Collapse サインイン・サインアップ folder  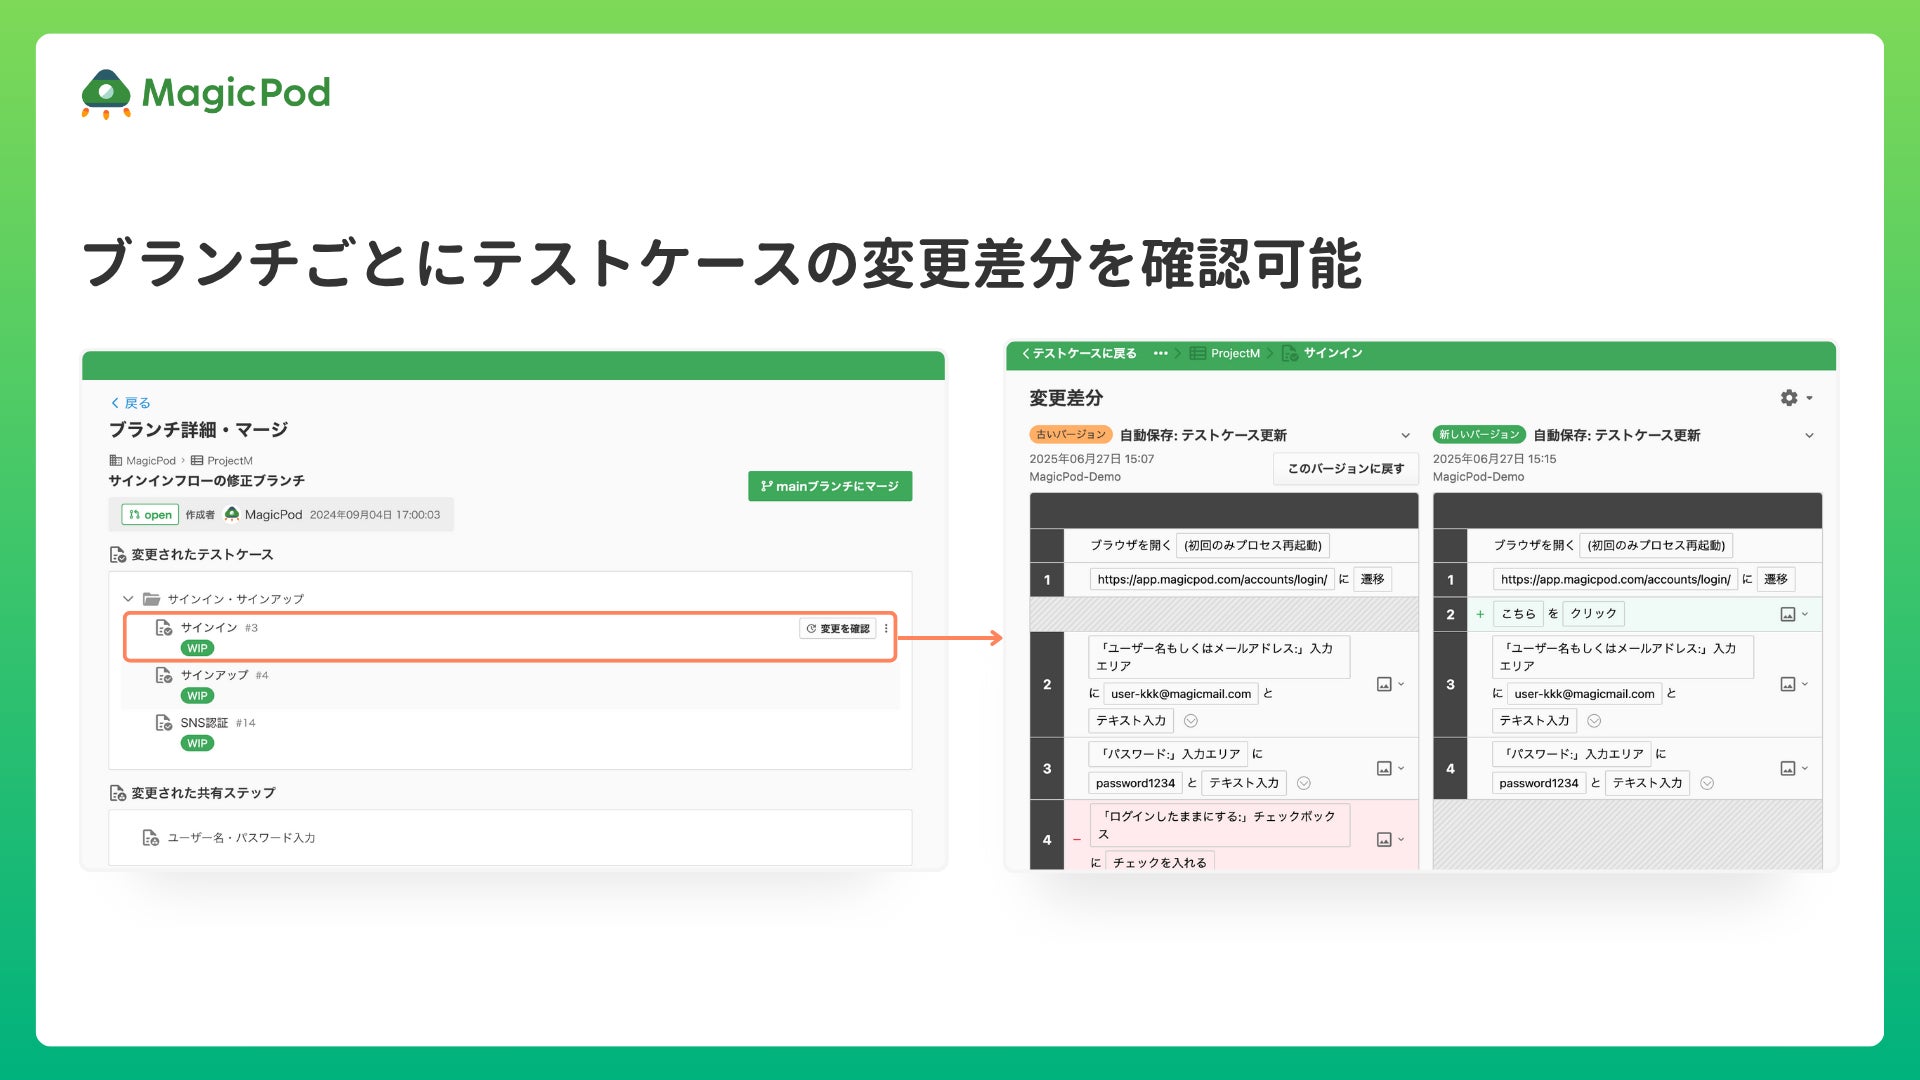pyautogui.click(x=128, y=599)
